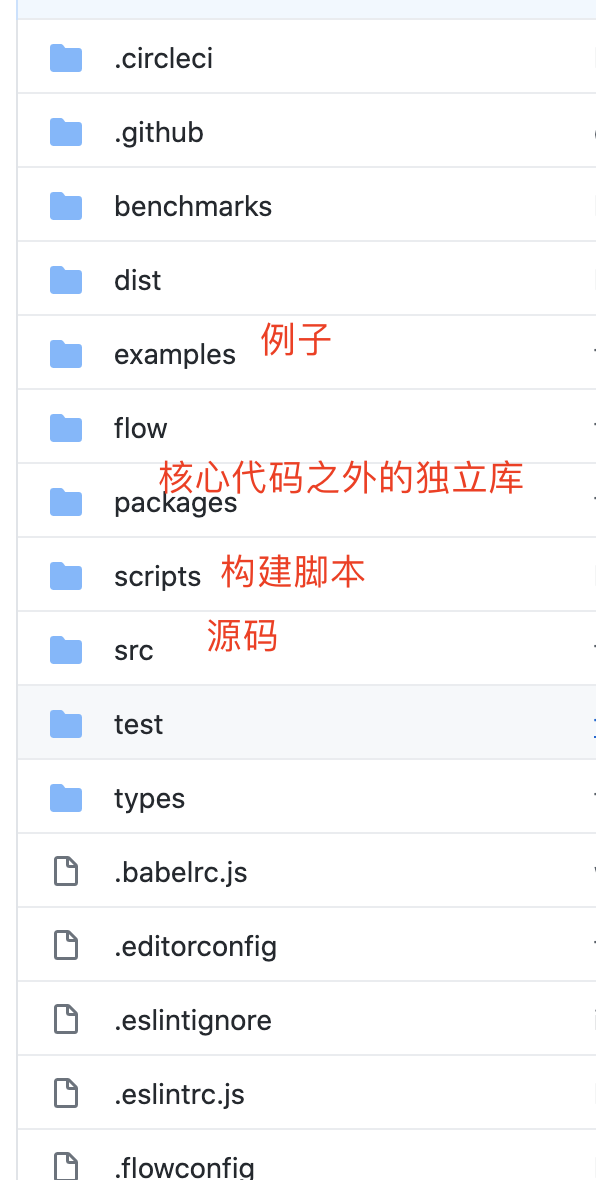The height and width of the screenshot is (1180, 596).
Task: Click the .eslintignore file icon
Action: pos(66,1020)
